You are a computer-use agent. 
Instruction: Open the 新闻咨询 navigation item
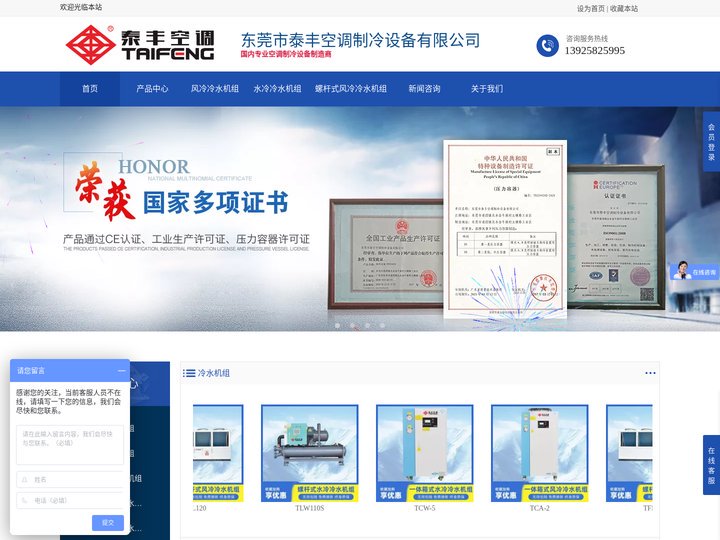(x=424, y=89)
